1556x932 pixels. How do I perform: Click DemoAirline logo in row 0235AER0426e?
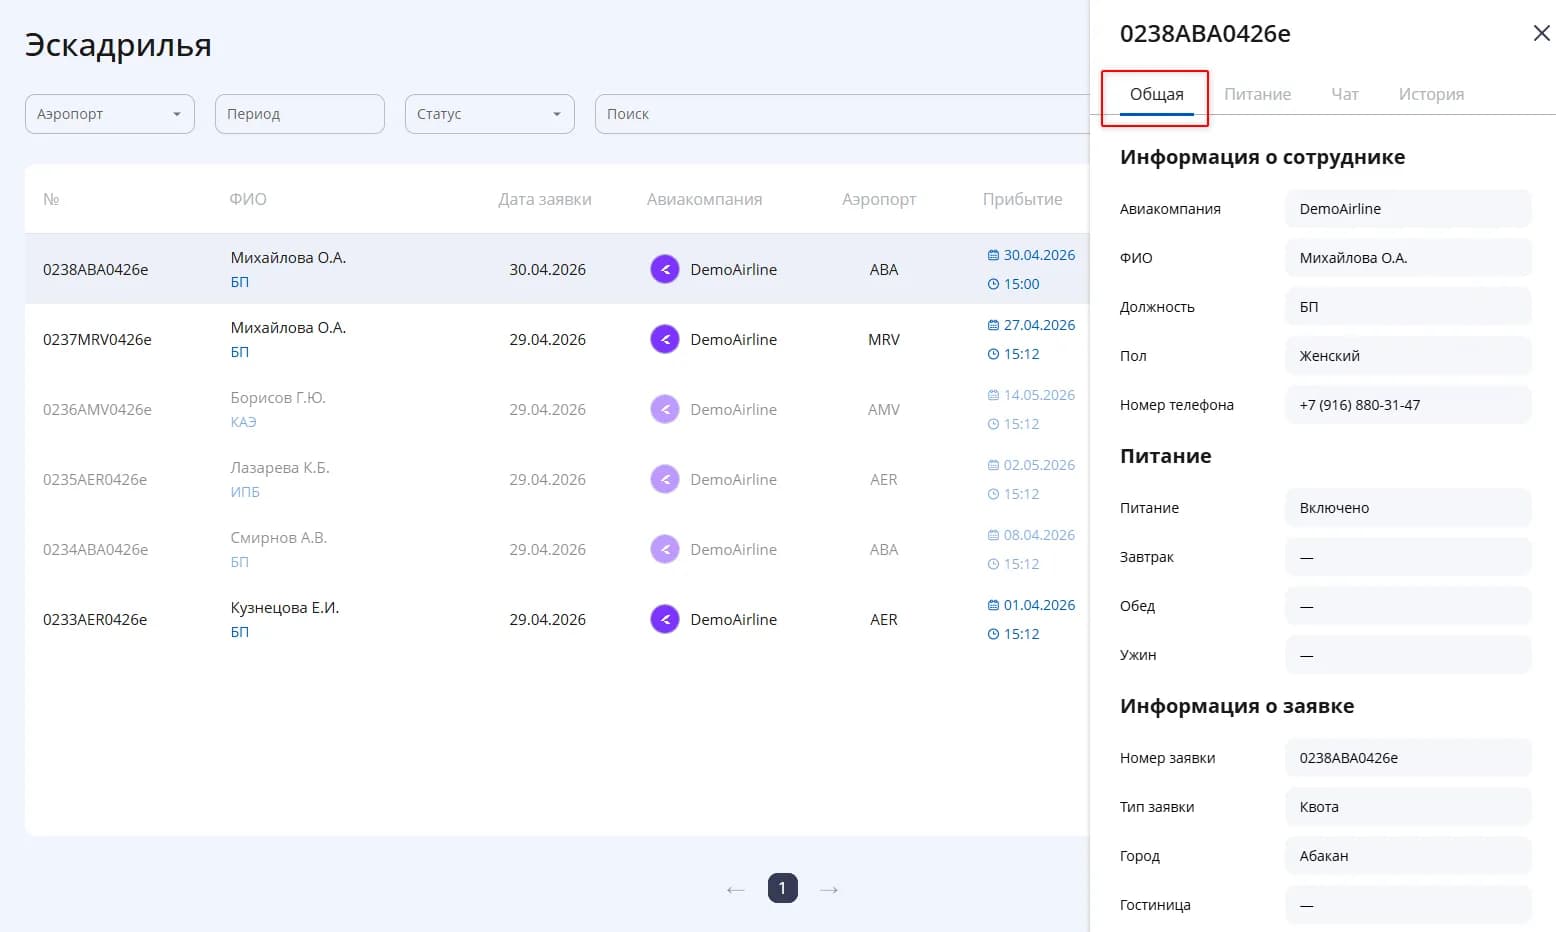pos(665,479)
